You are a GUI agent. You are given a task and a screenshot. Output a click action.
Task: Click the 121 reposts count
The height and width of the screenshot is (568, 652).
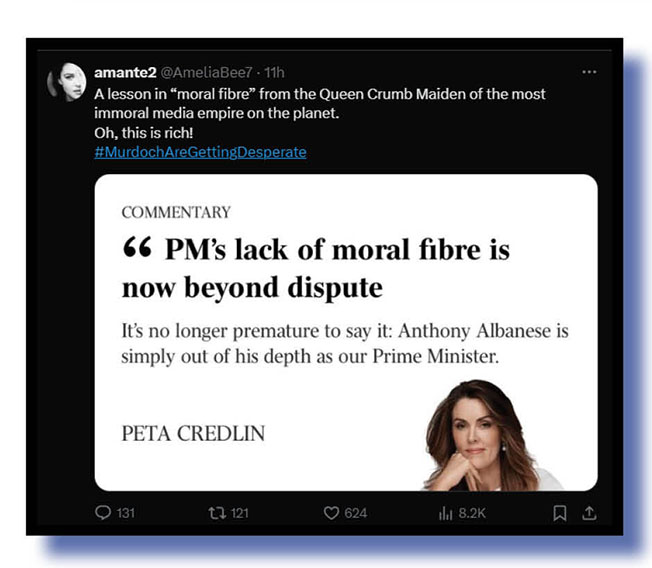240,513
